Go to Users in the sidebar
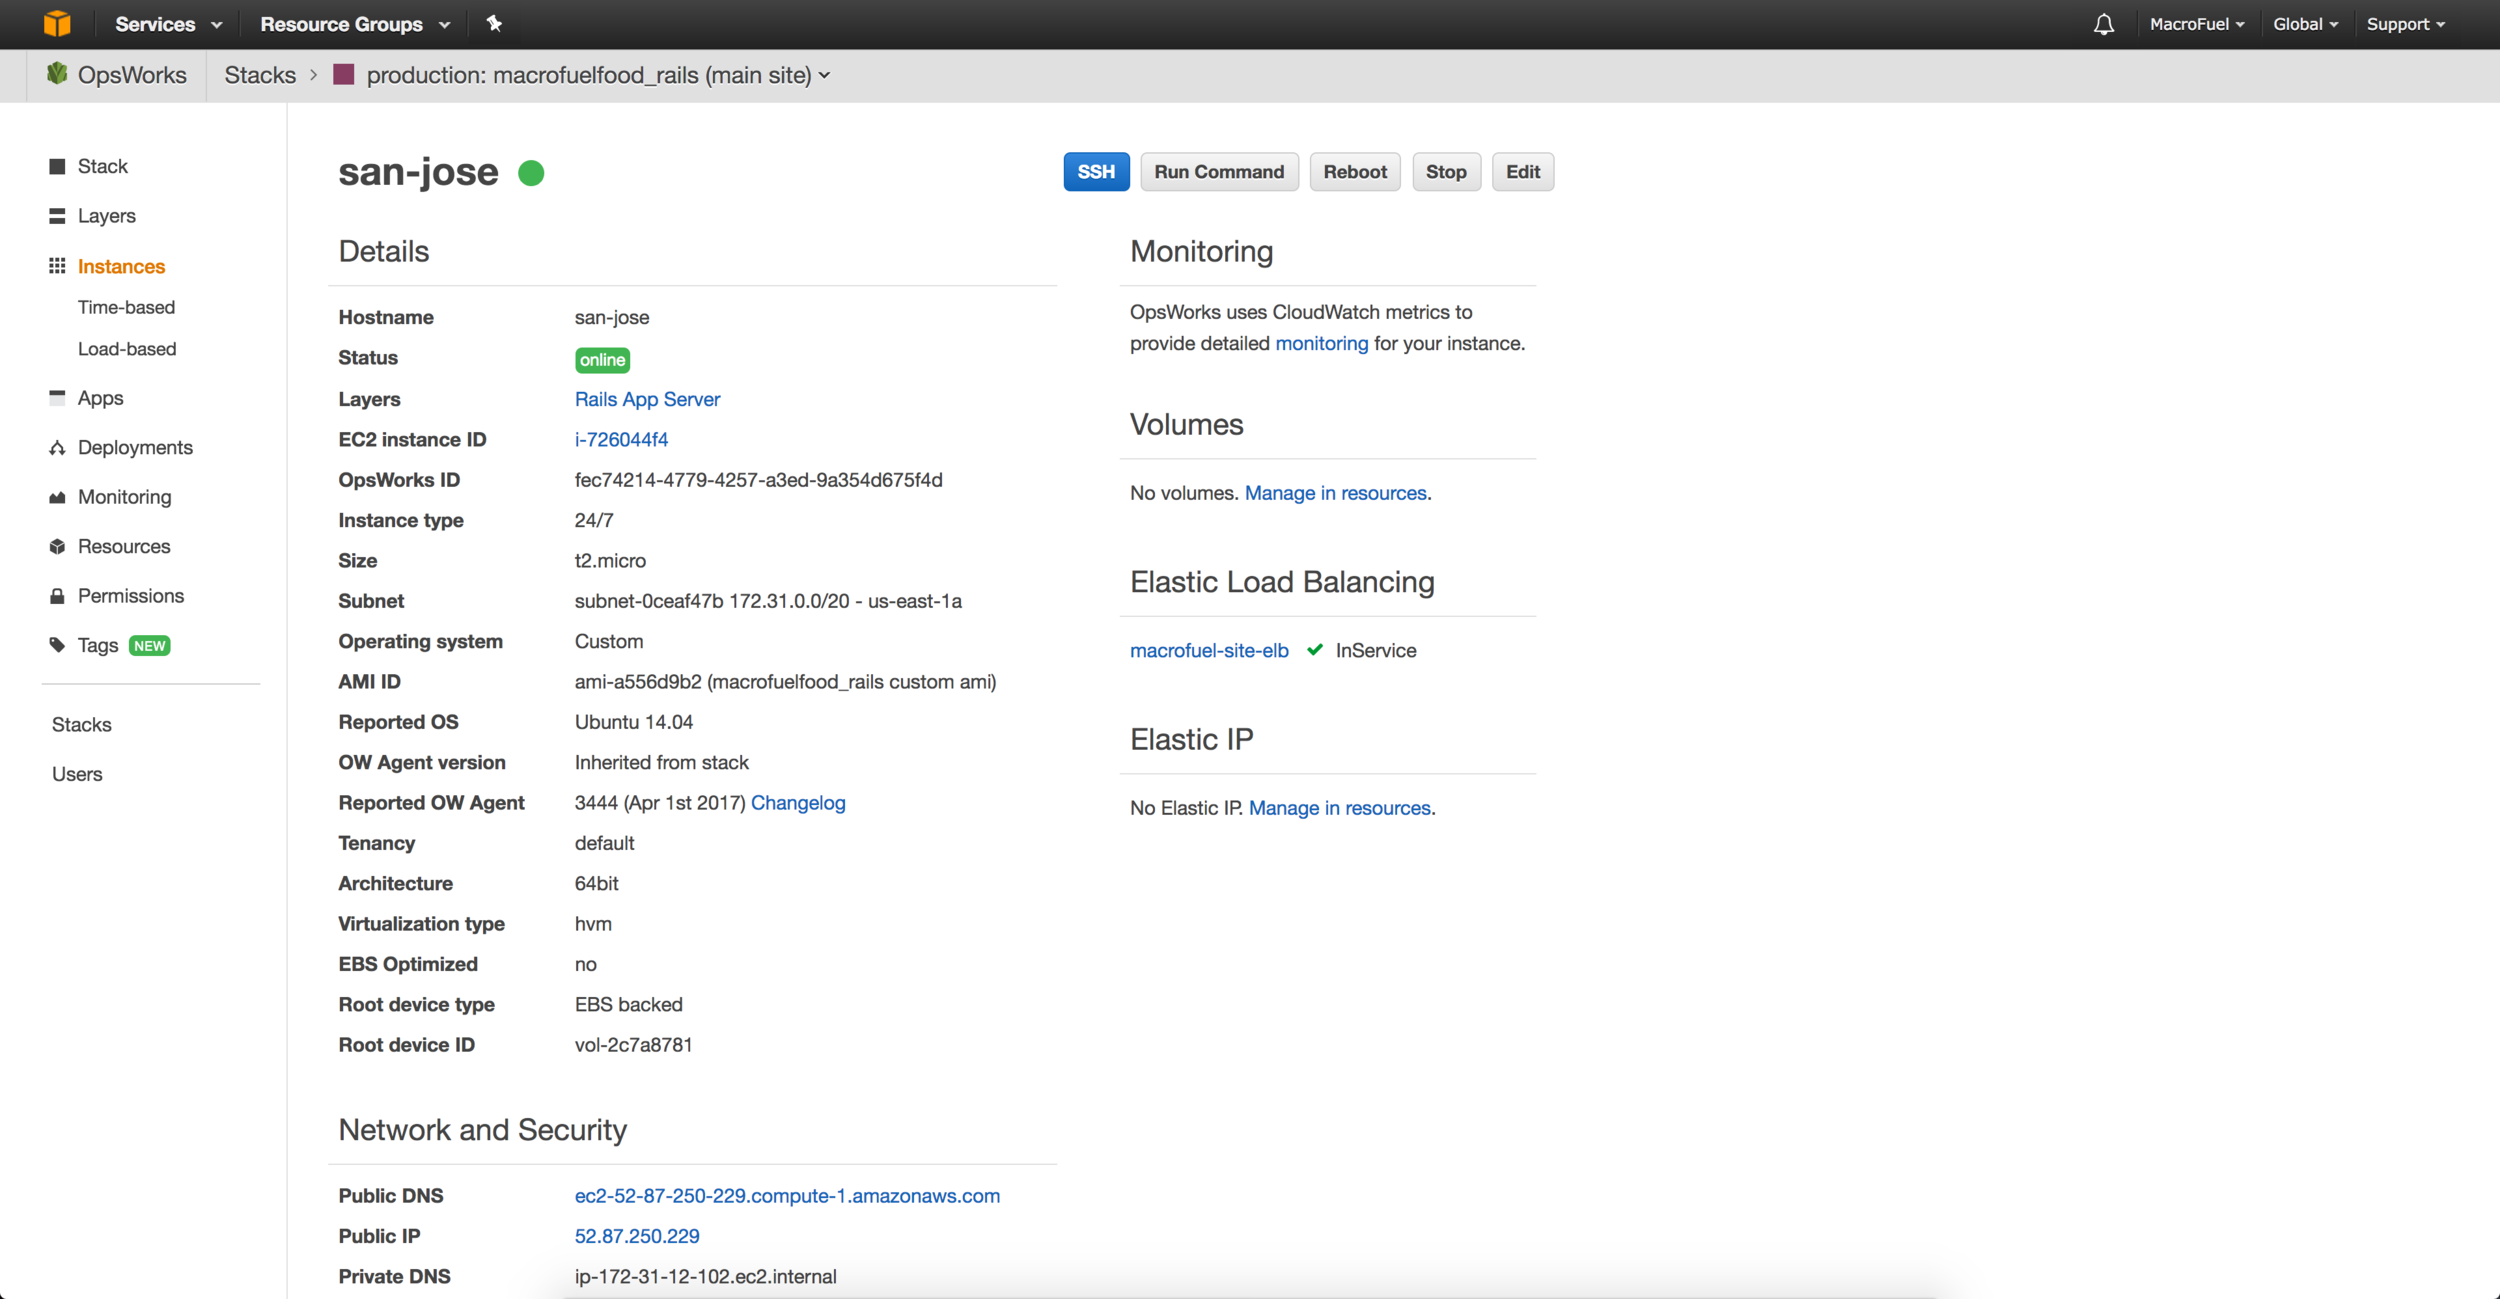Viewport: 2500px width, 1299px height. 77,774
